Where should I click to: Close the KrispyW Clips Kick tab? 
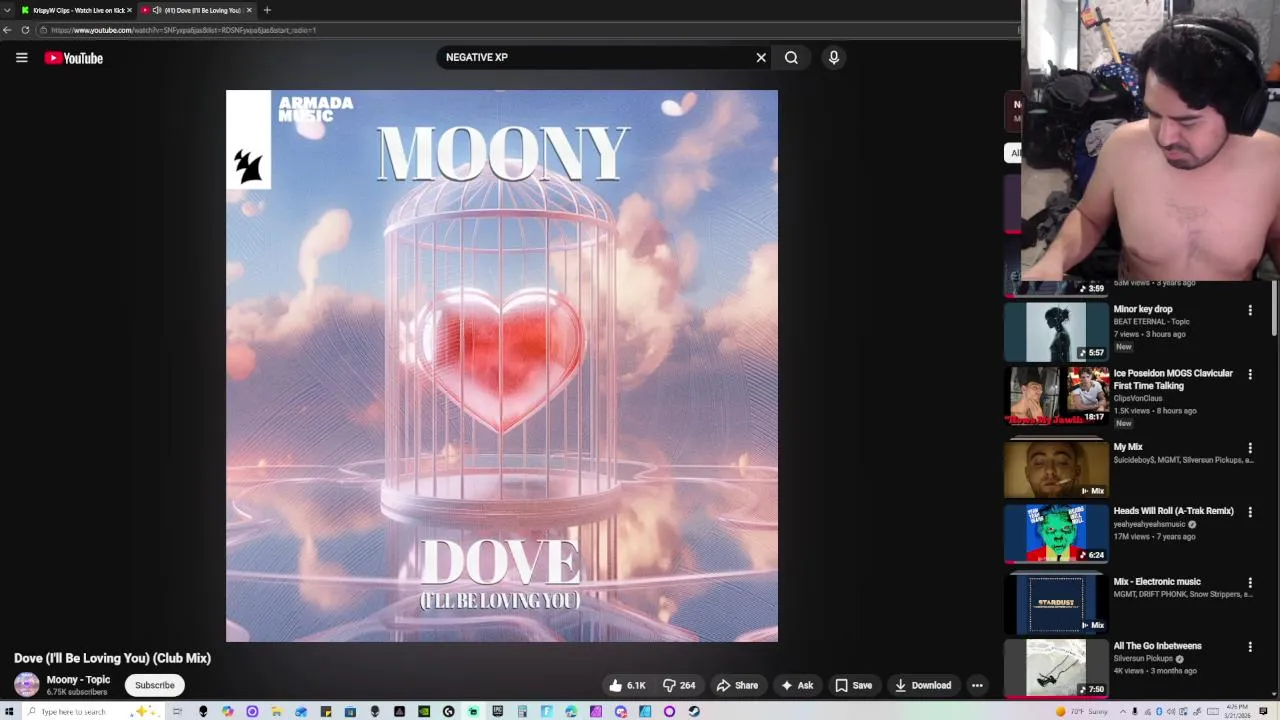[x=129, y=10]
